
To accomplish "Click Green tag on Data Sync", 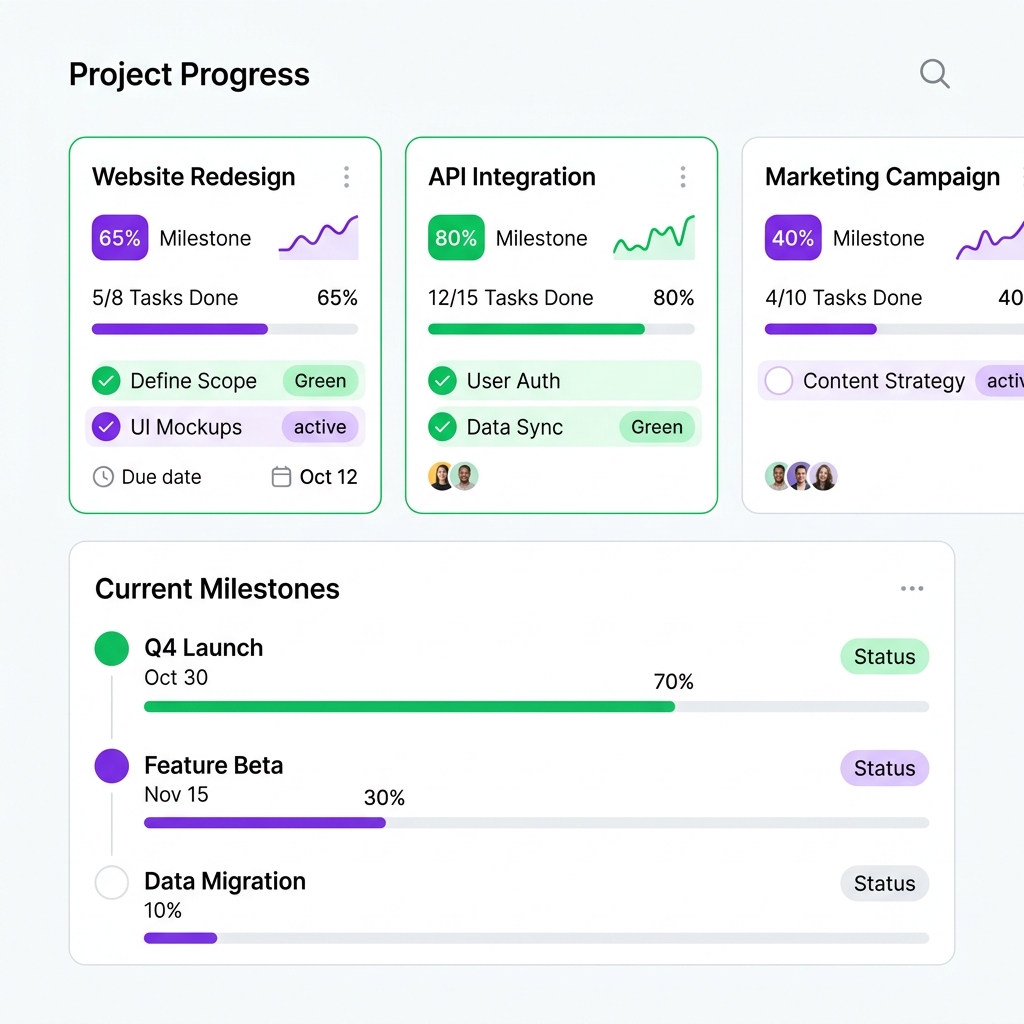I will coord(657,427).
